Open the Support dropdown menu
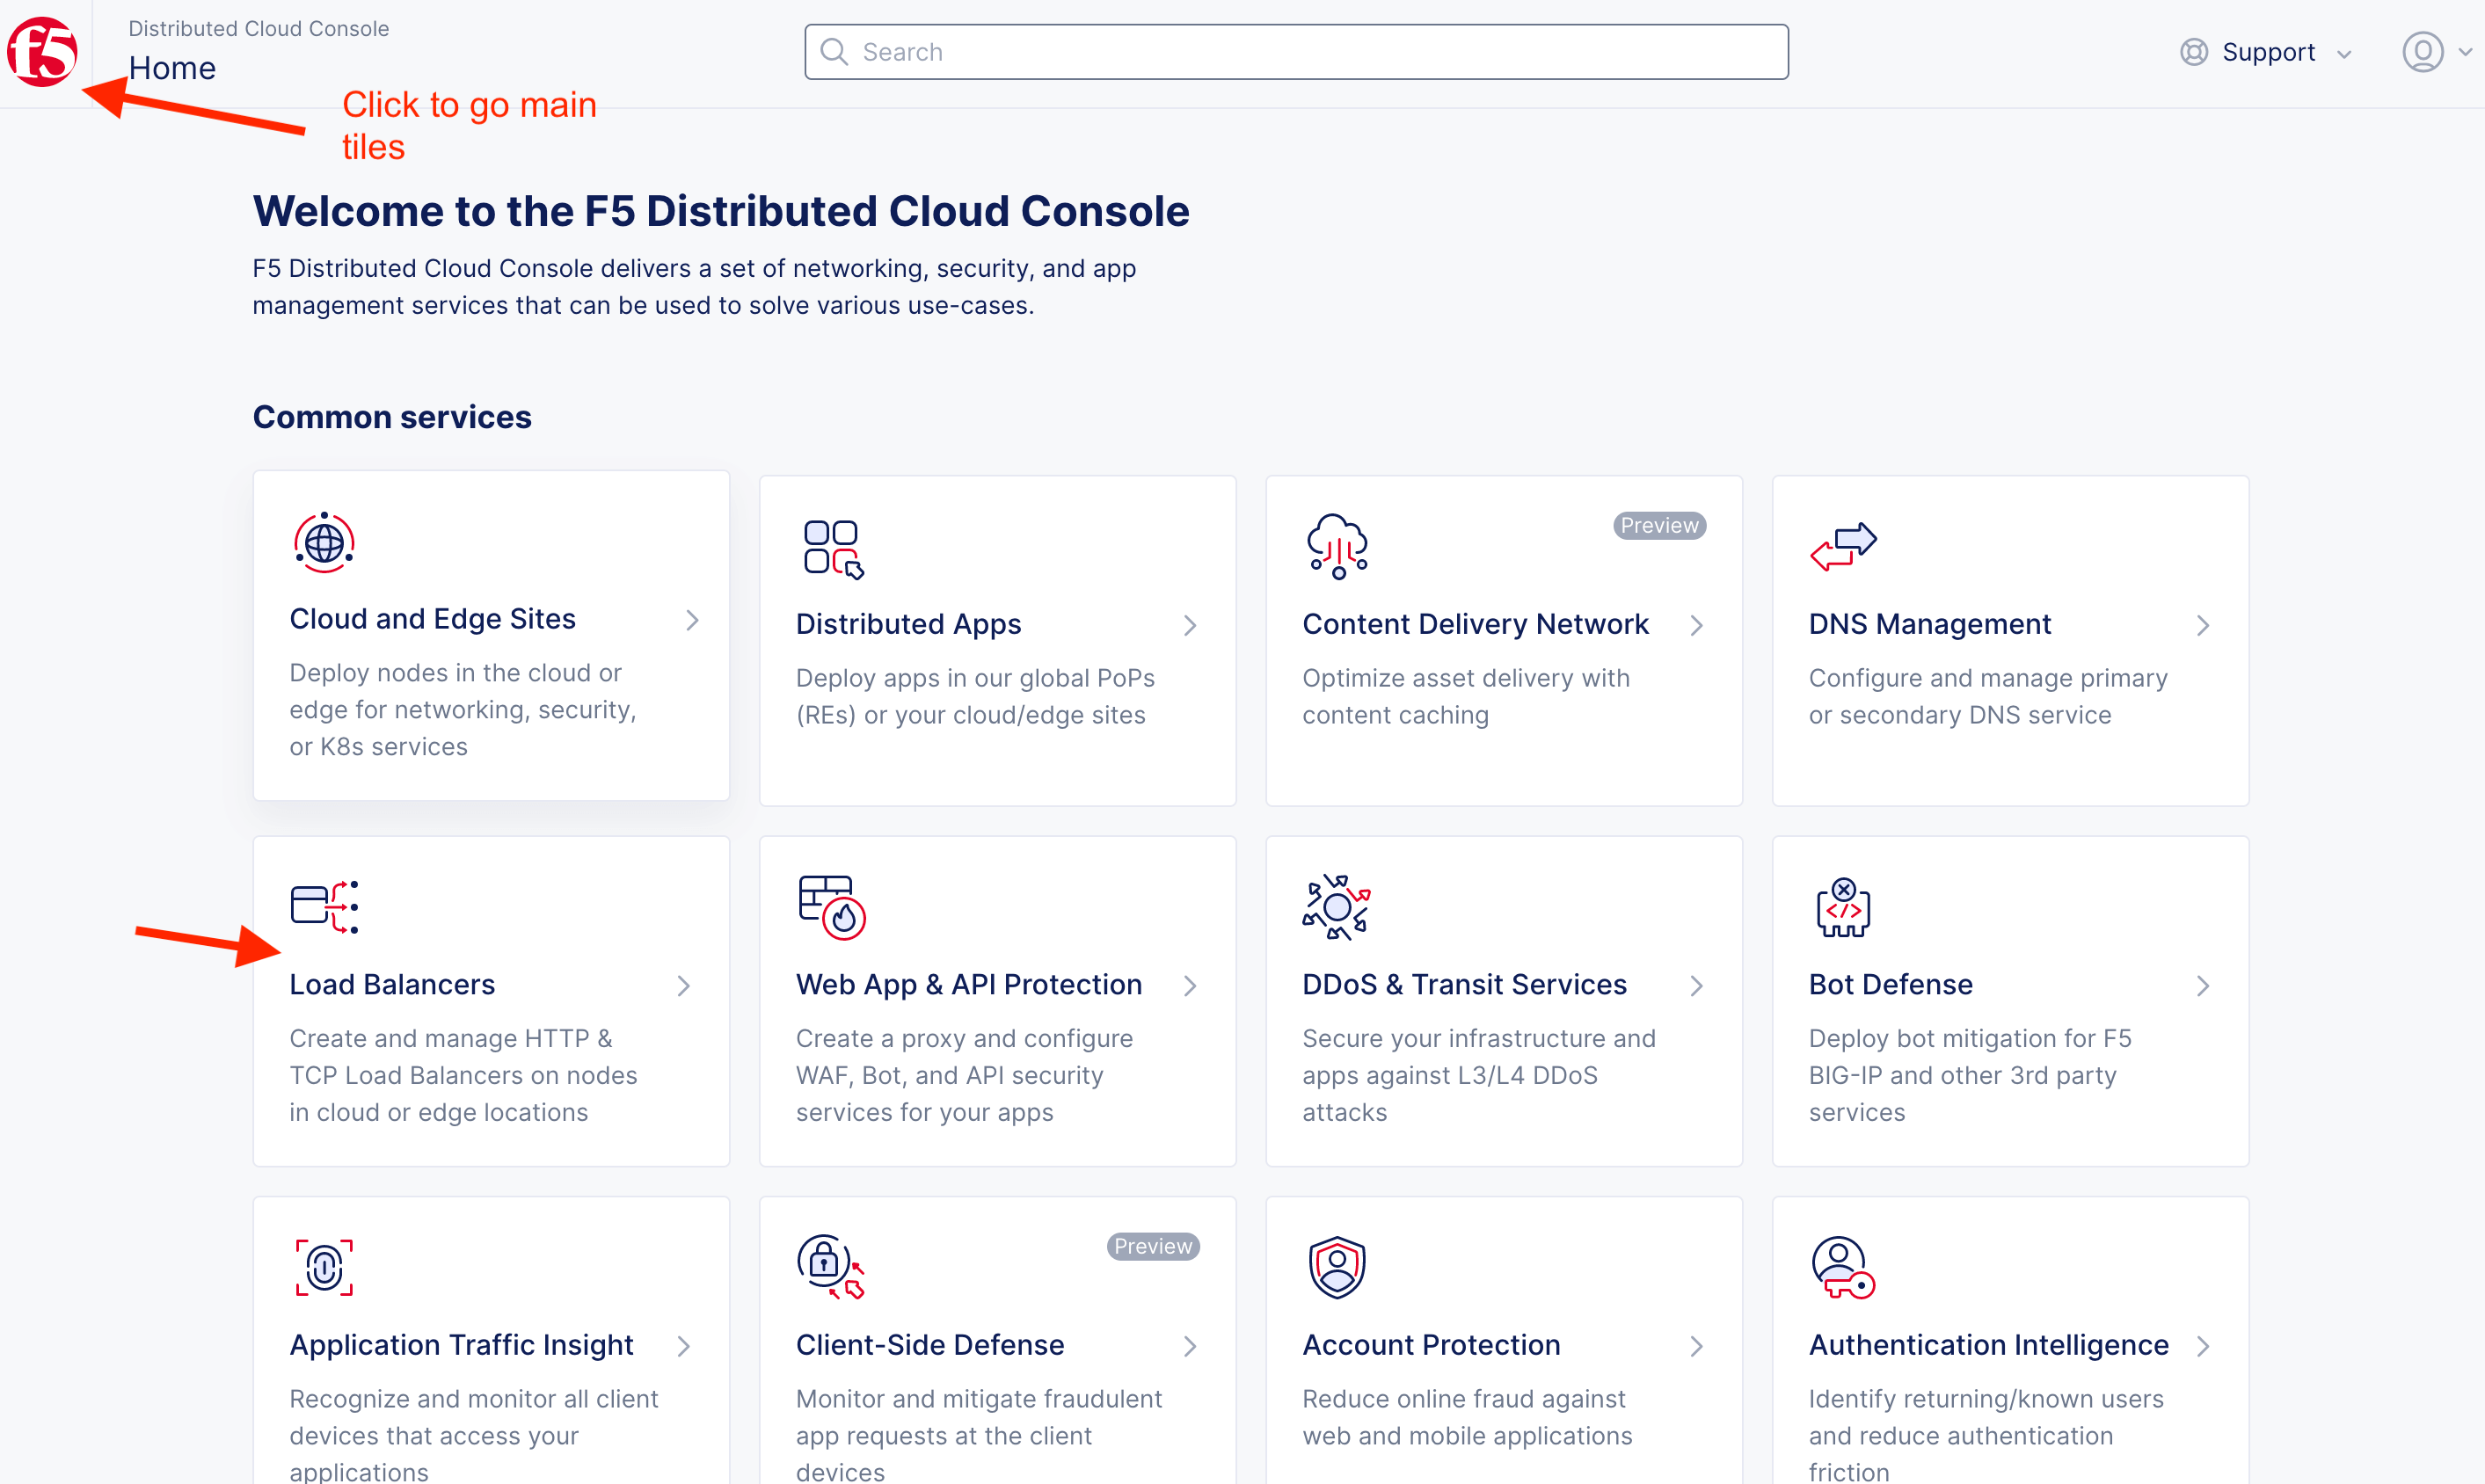This screenshot has height=1484, width=2485. pos(2266,52)
